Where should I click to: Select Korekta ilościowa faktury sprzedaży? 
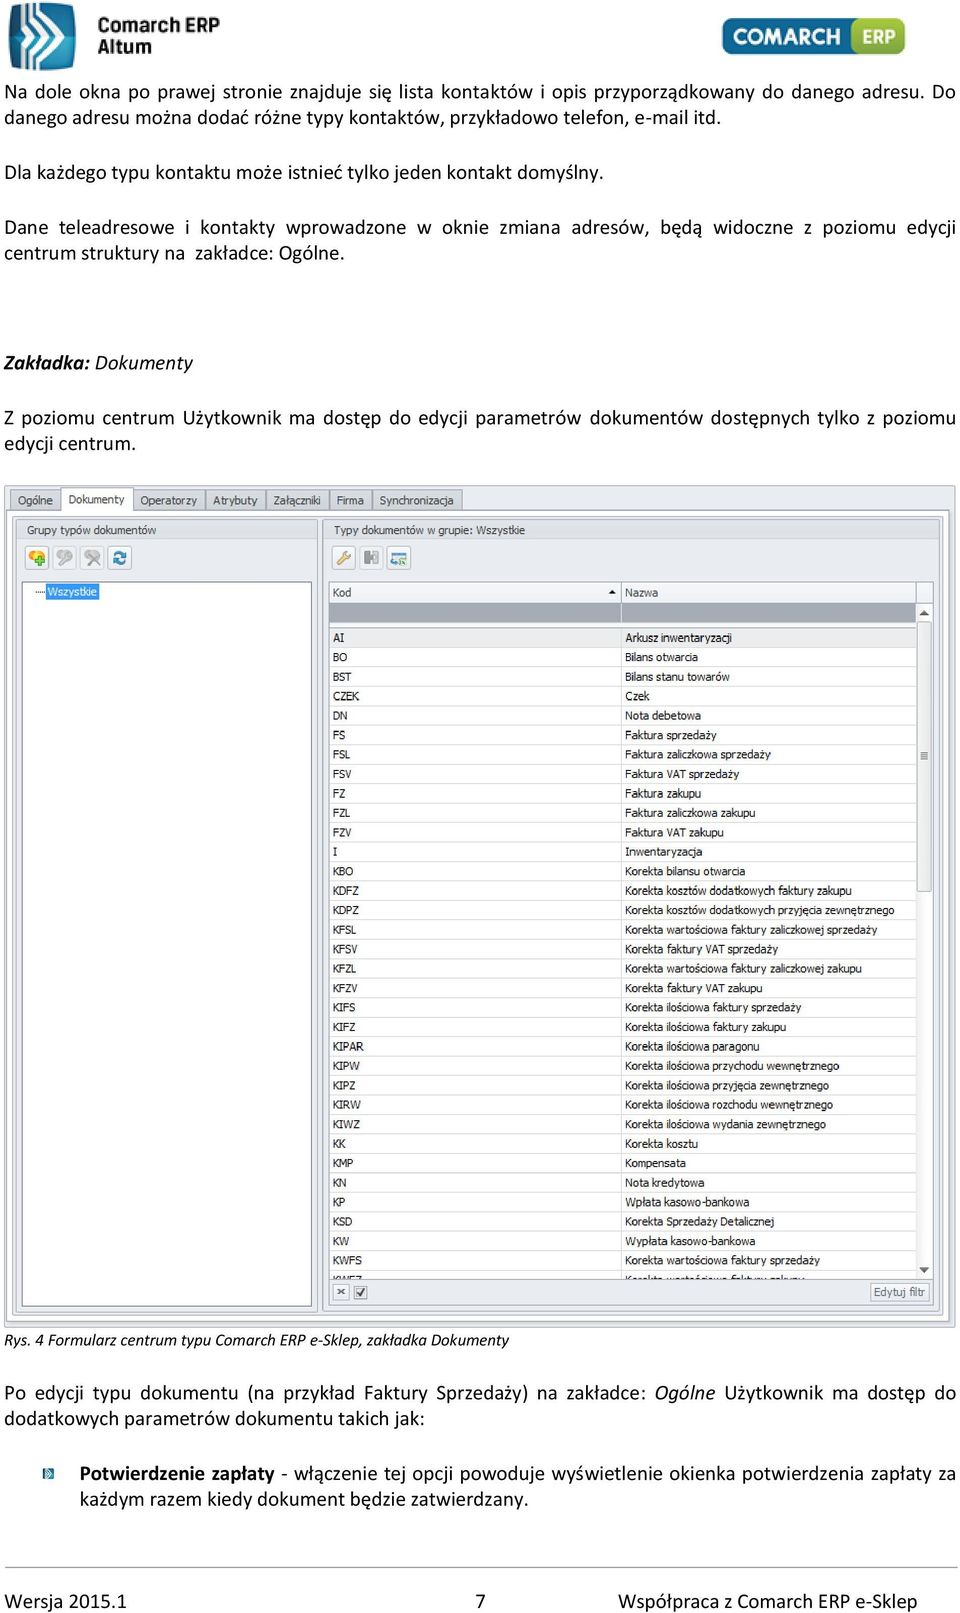click(622, 1008)
